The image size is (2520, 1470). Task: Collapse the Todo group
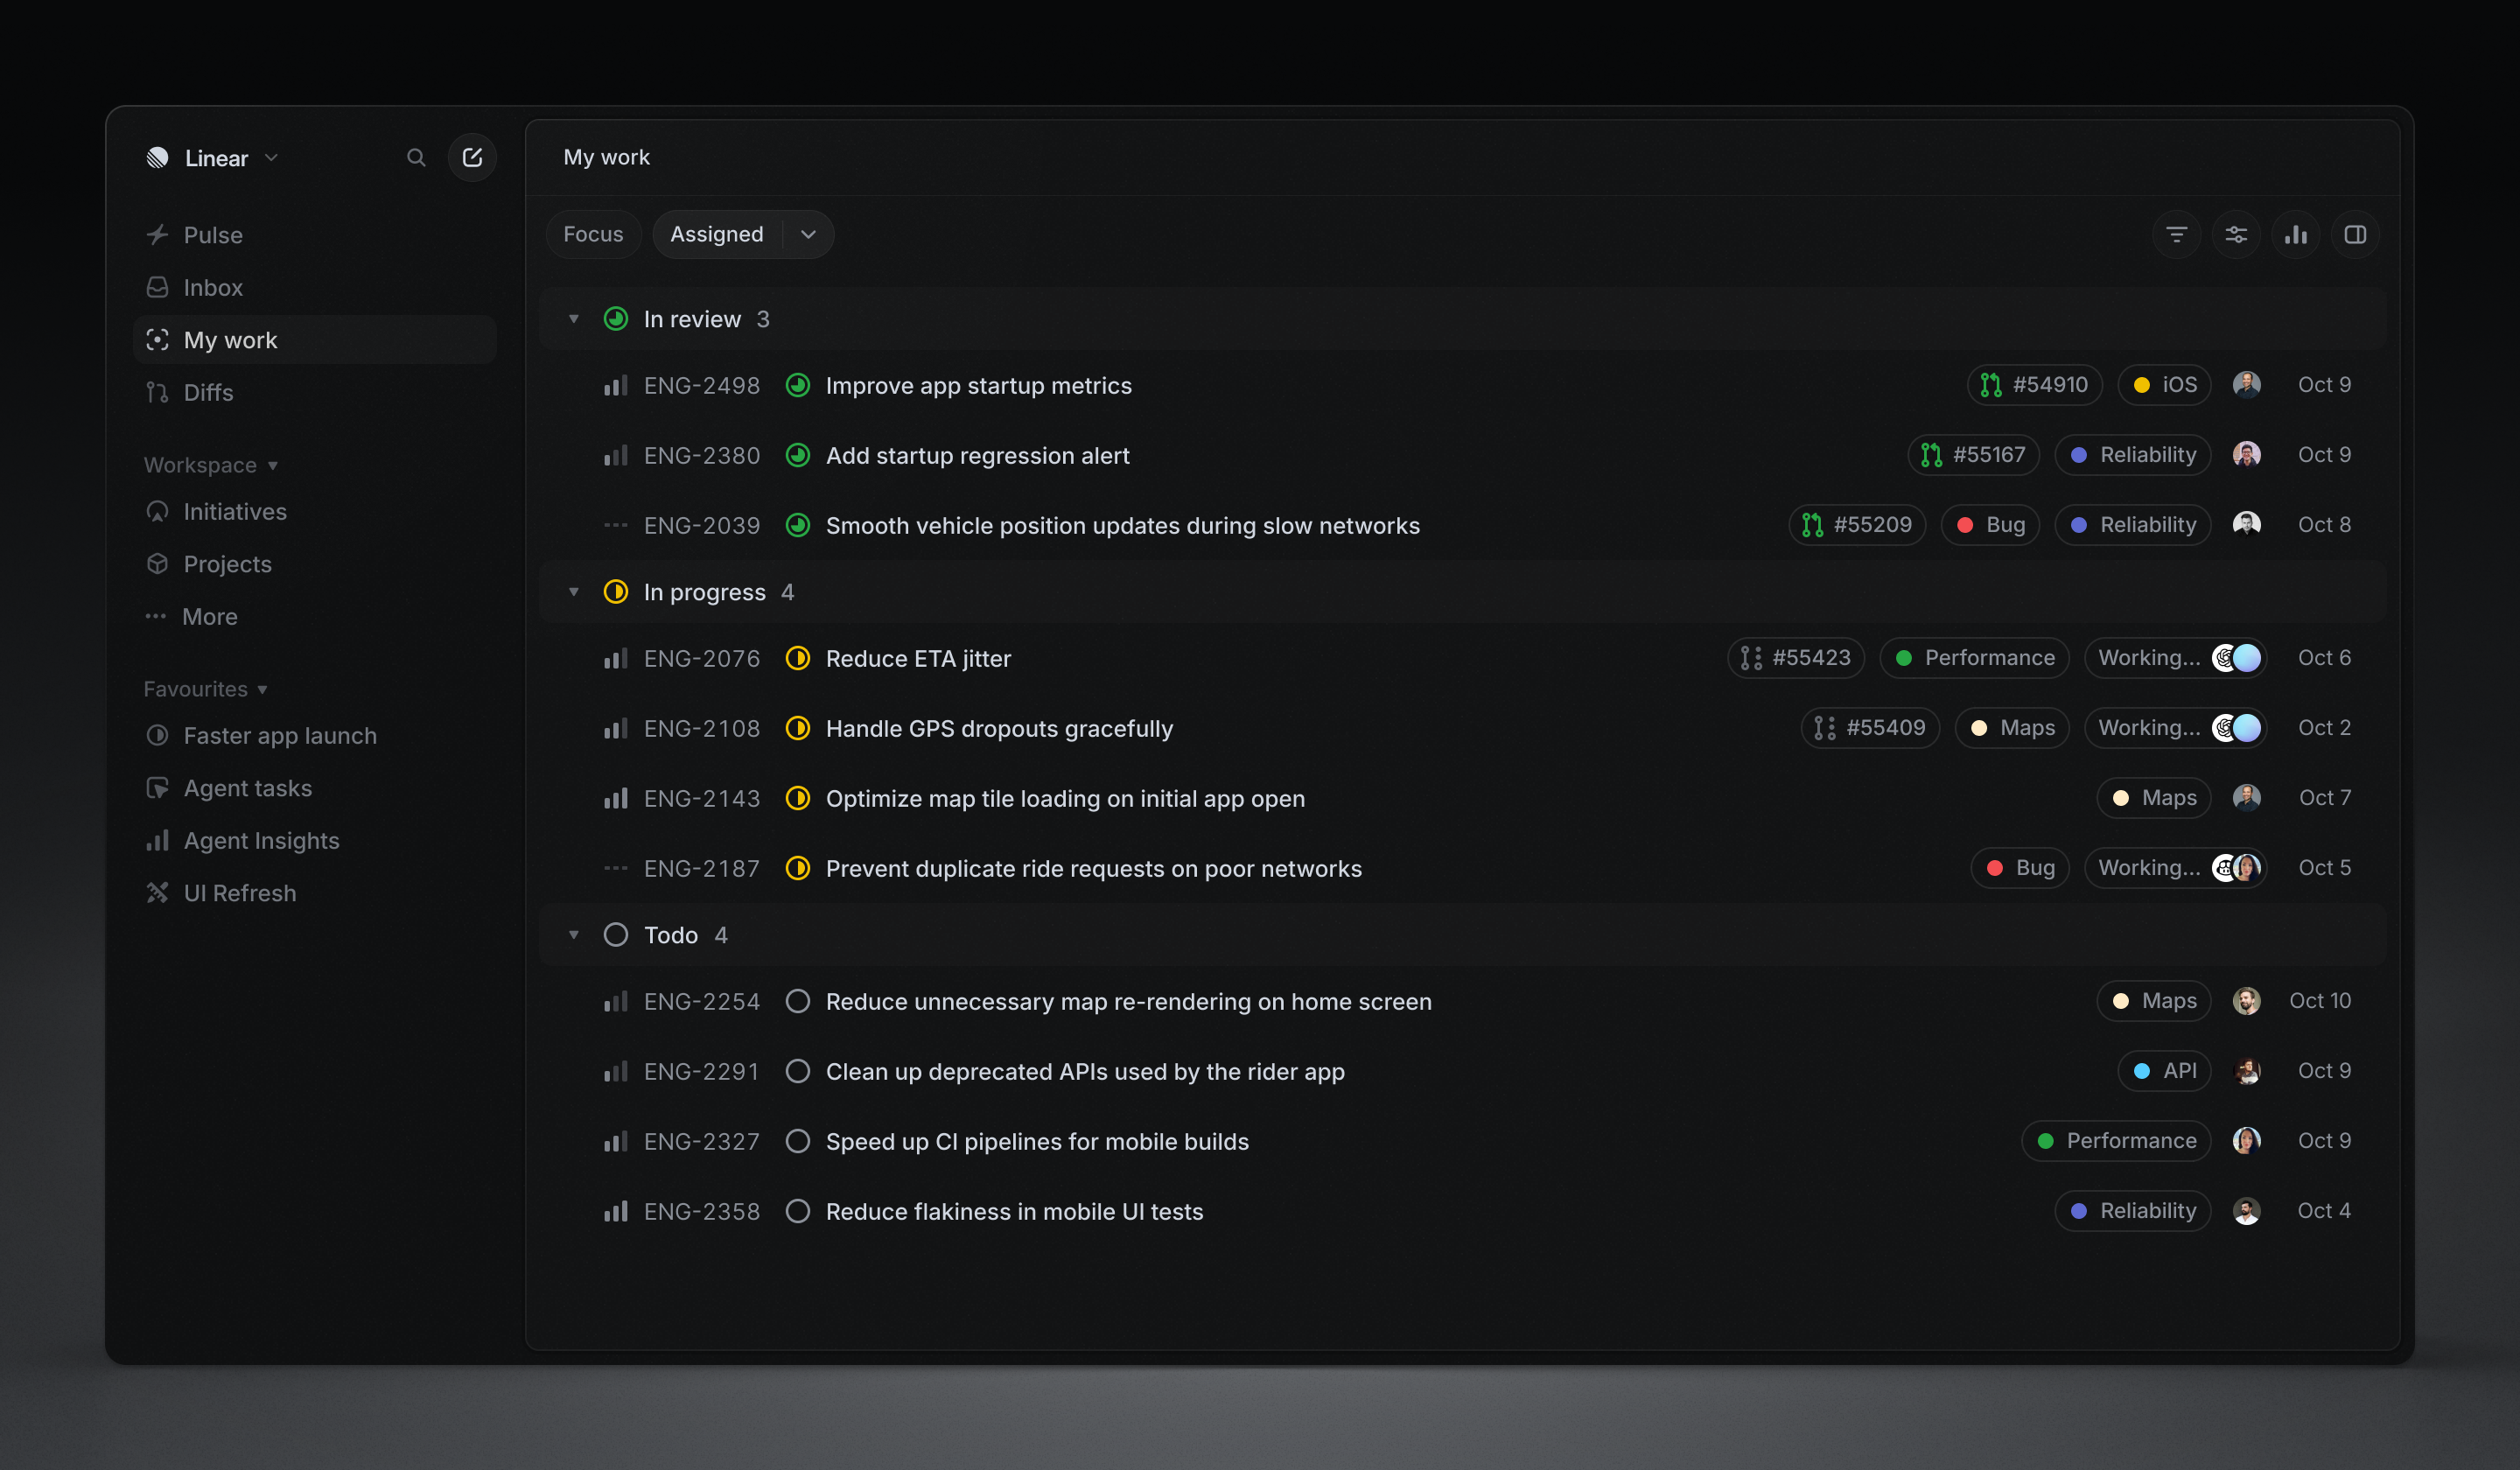click(x=574, y=935)
